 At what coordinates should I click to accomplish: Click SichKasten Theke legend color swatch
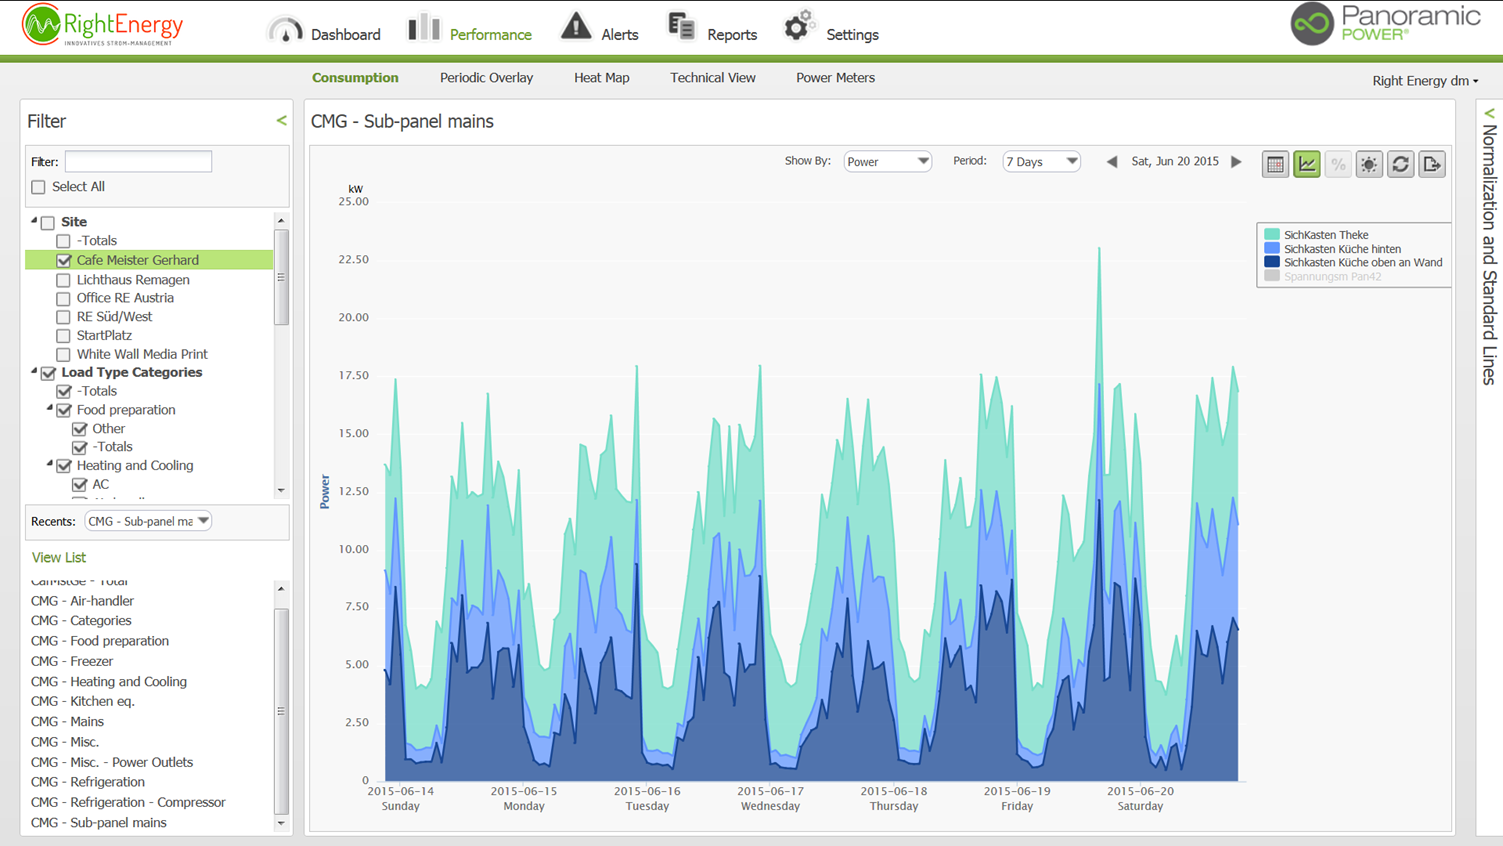coord(1272,235)
